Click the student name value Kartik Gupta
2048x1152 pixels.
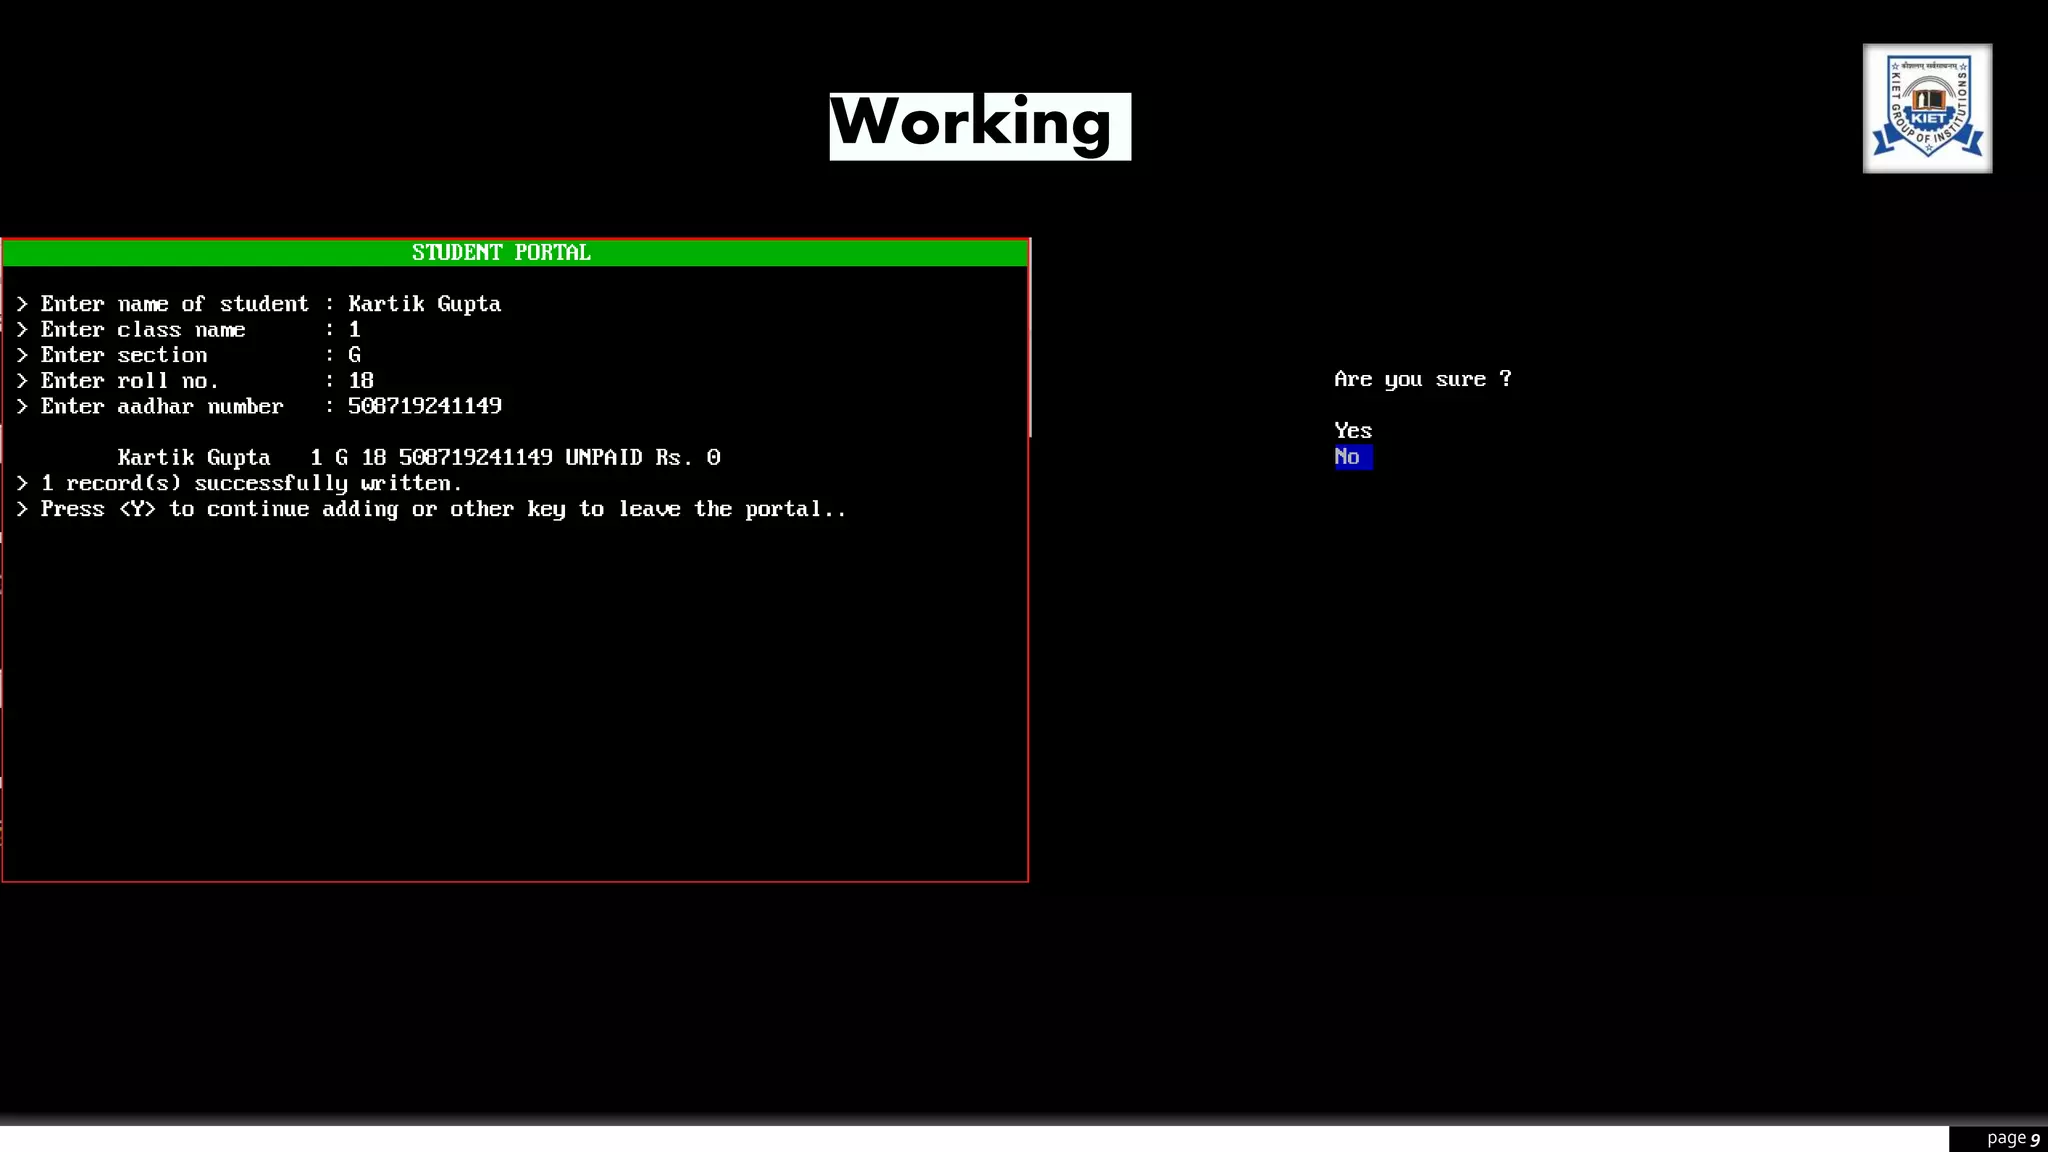(424, 304)
